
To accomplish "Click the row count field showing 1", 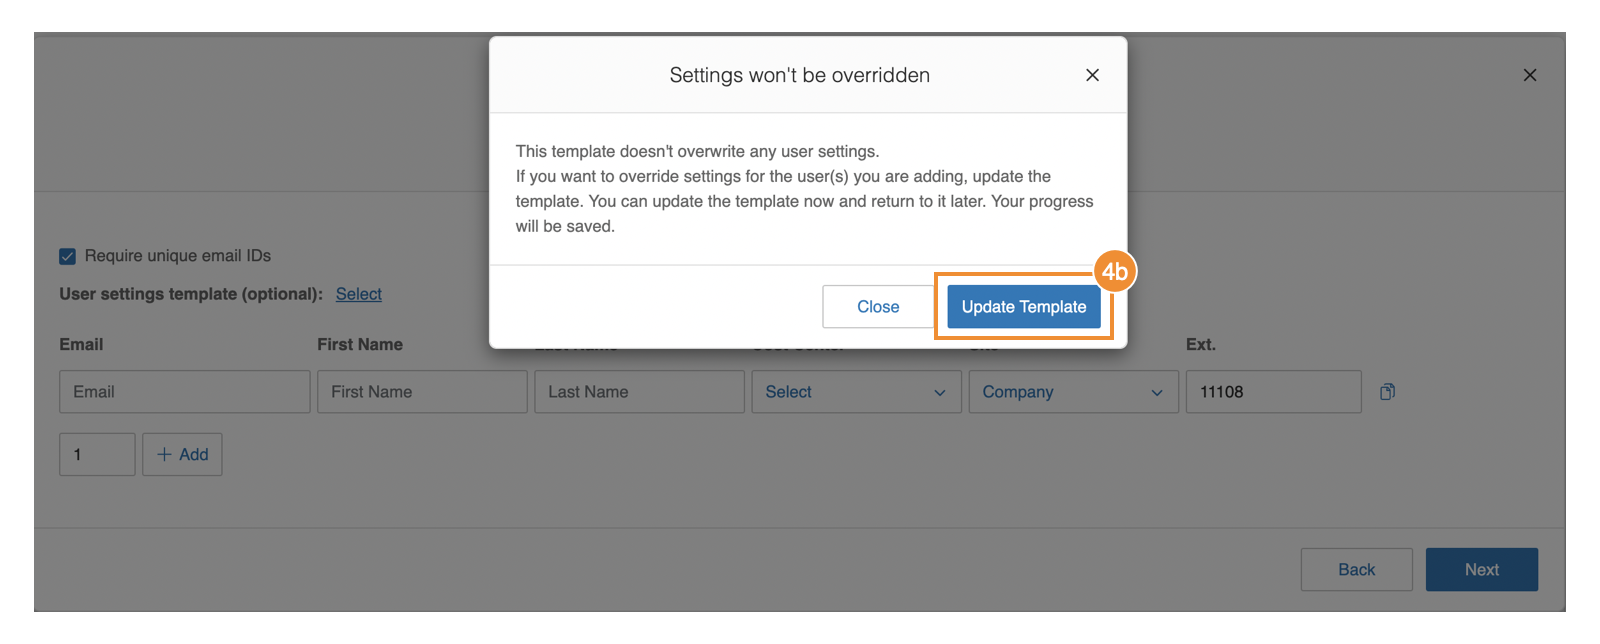I will [96, 454].
